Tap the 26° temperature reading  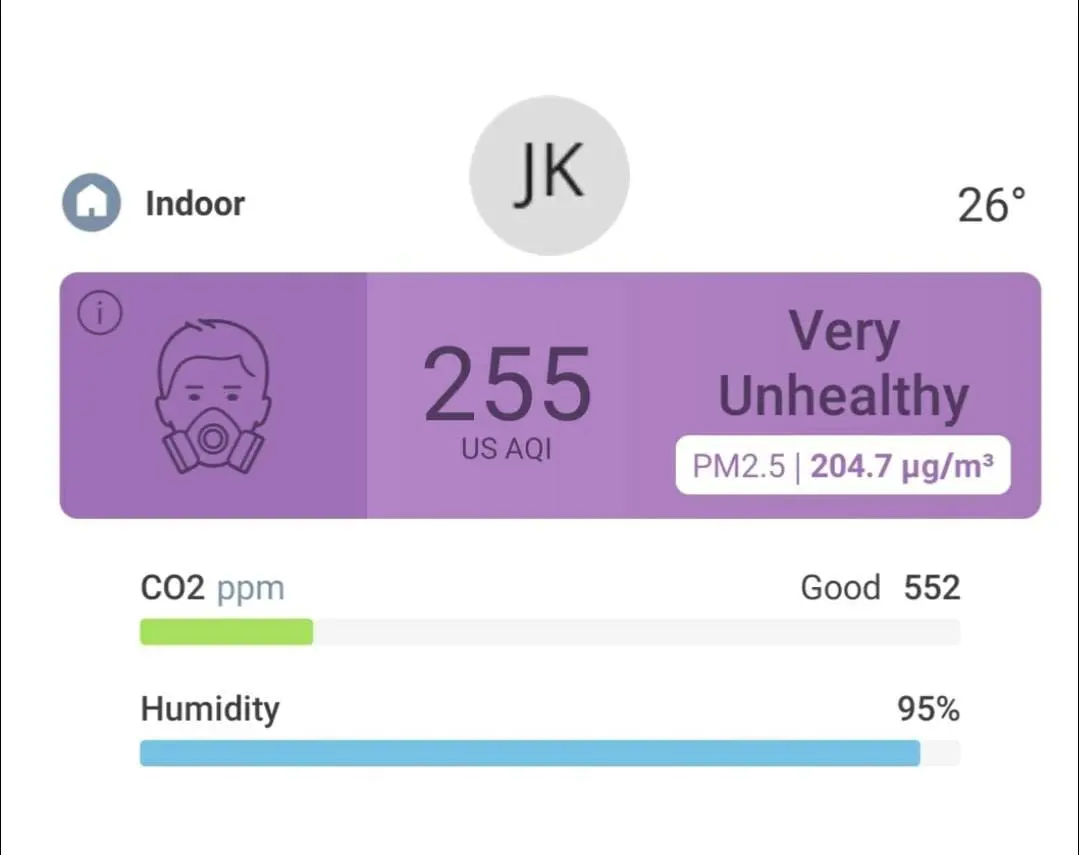pyautogui.click(x=991, y=205)
